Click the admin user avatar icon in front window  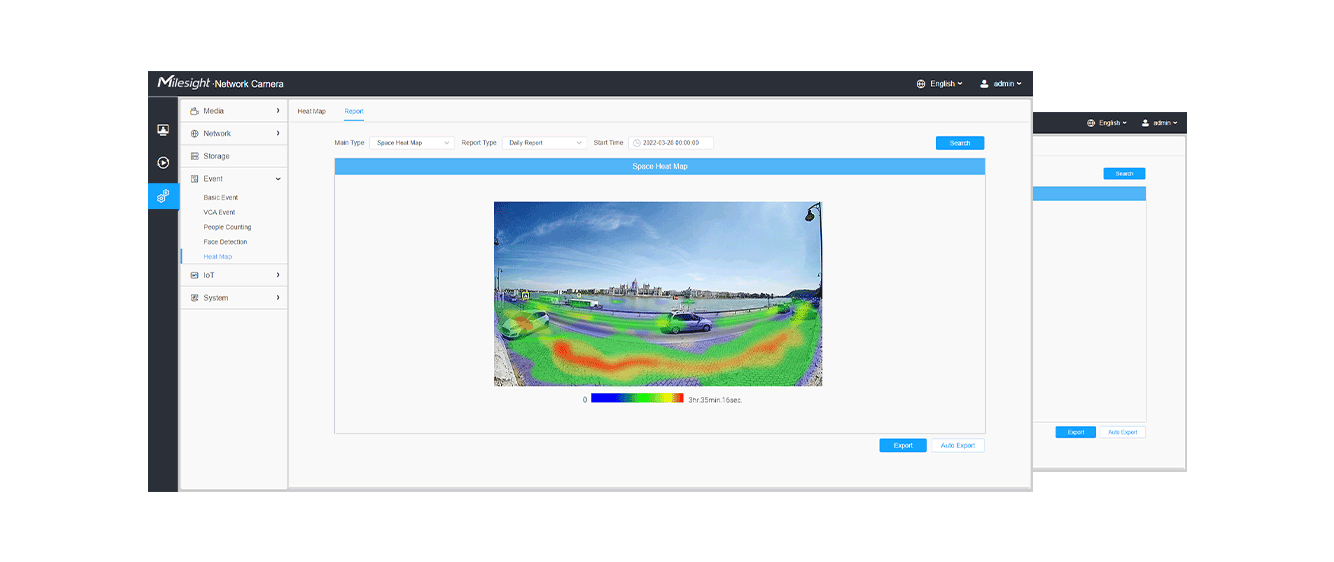coord(984,84)
